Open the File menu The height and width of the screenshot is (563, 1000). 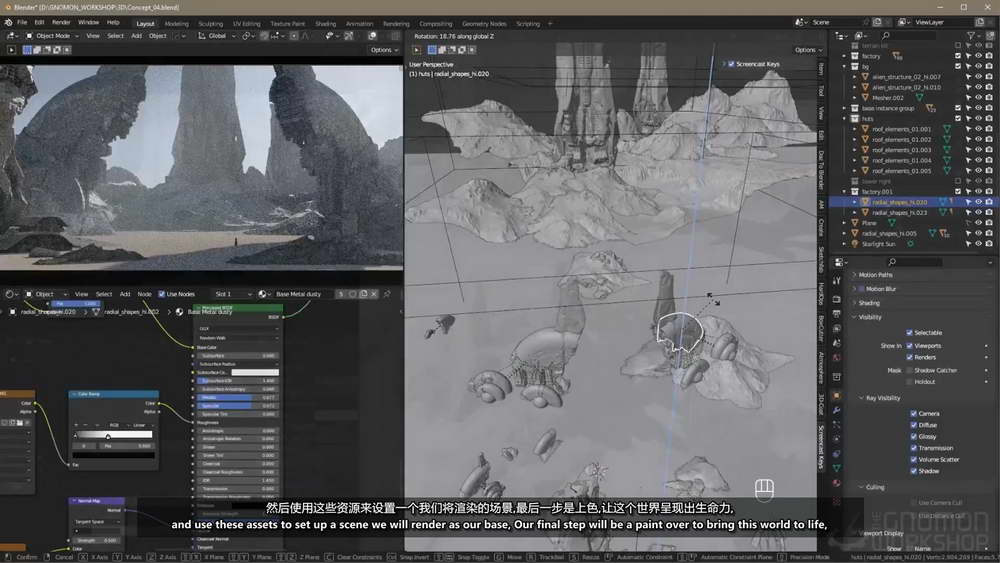click(x=22, y=22)
